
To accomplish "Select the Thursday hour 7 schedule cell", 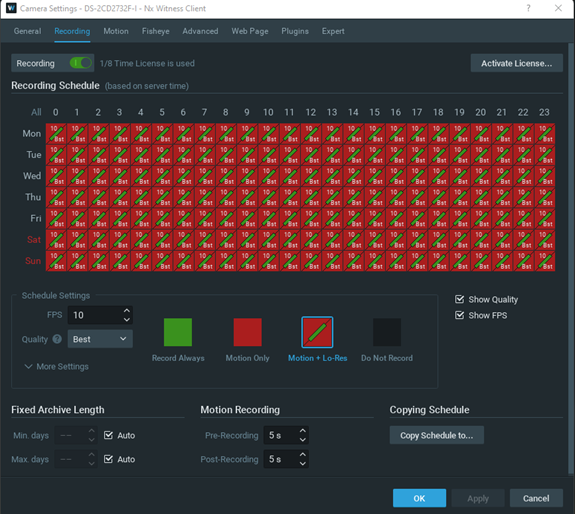I will (x=205, y=198).
